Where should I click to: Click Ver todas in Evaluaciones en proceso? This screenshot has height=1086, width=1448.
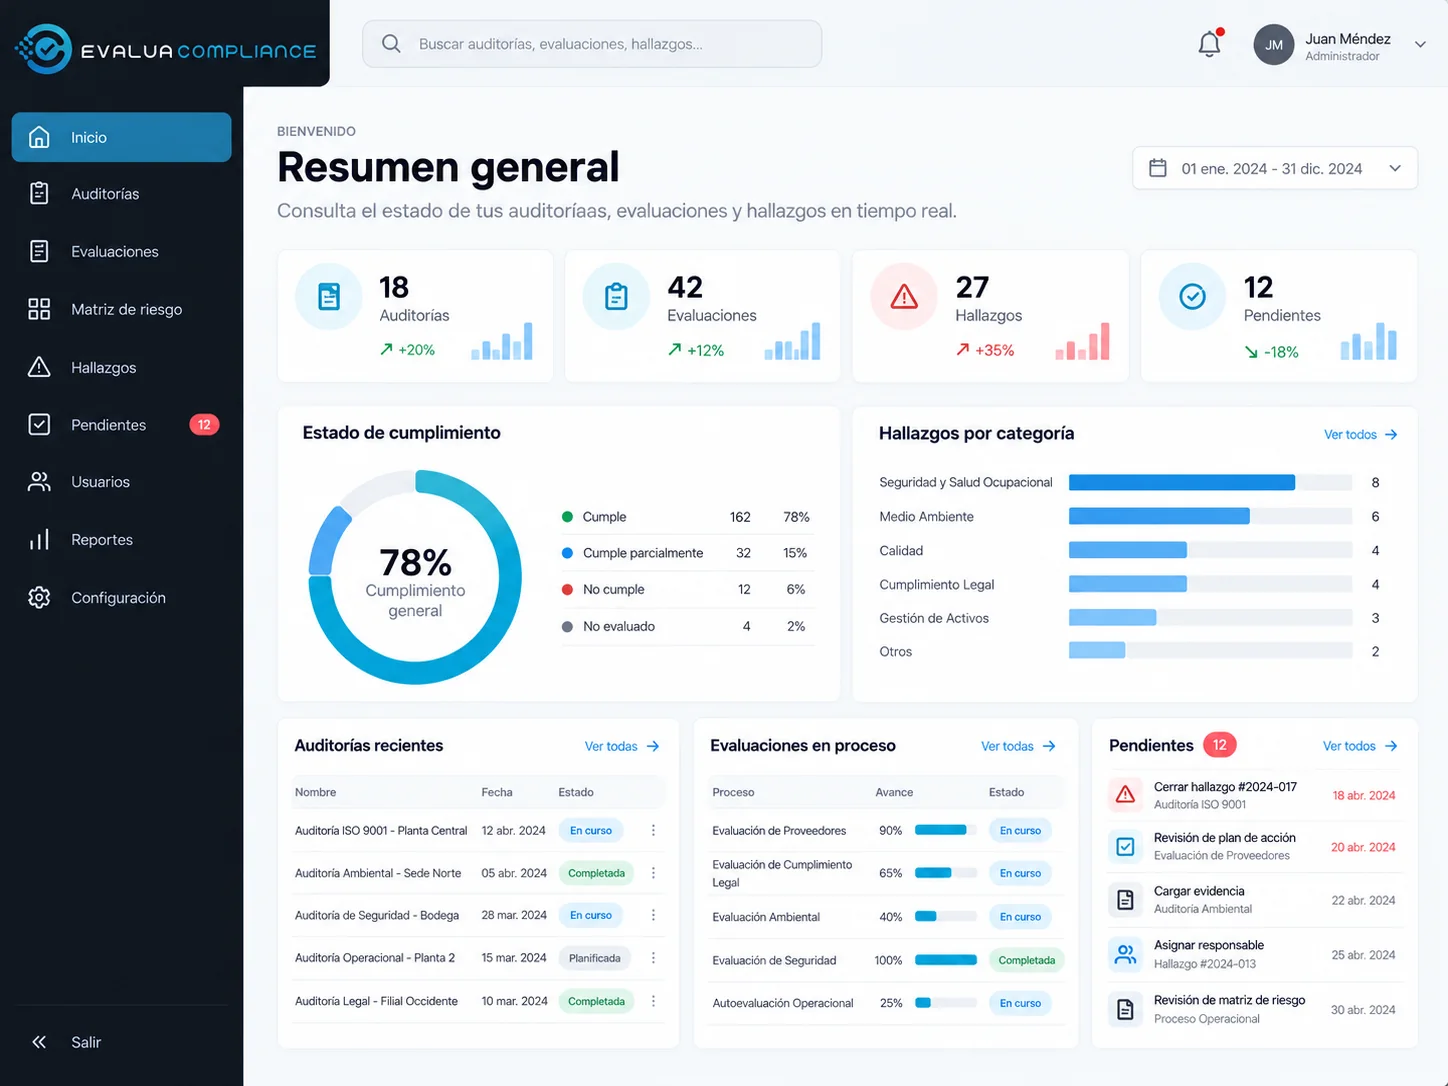pyautogui.click(x=1018, y=747)
